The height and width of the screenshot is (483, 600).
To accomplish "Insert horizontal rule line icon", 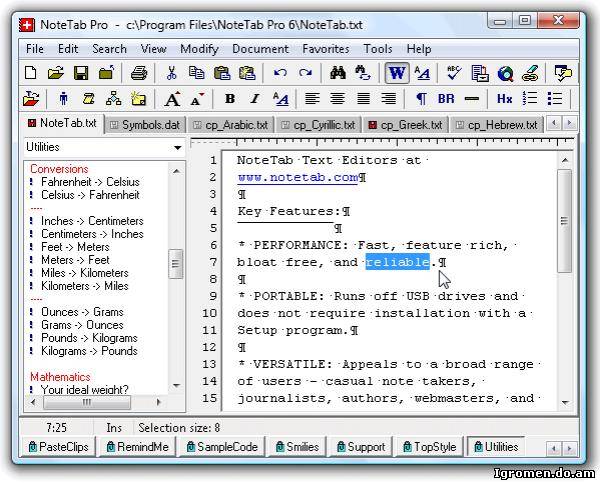I will pos(471,99).
